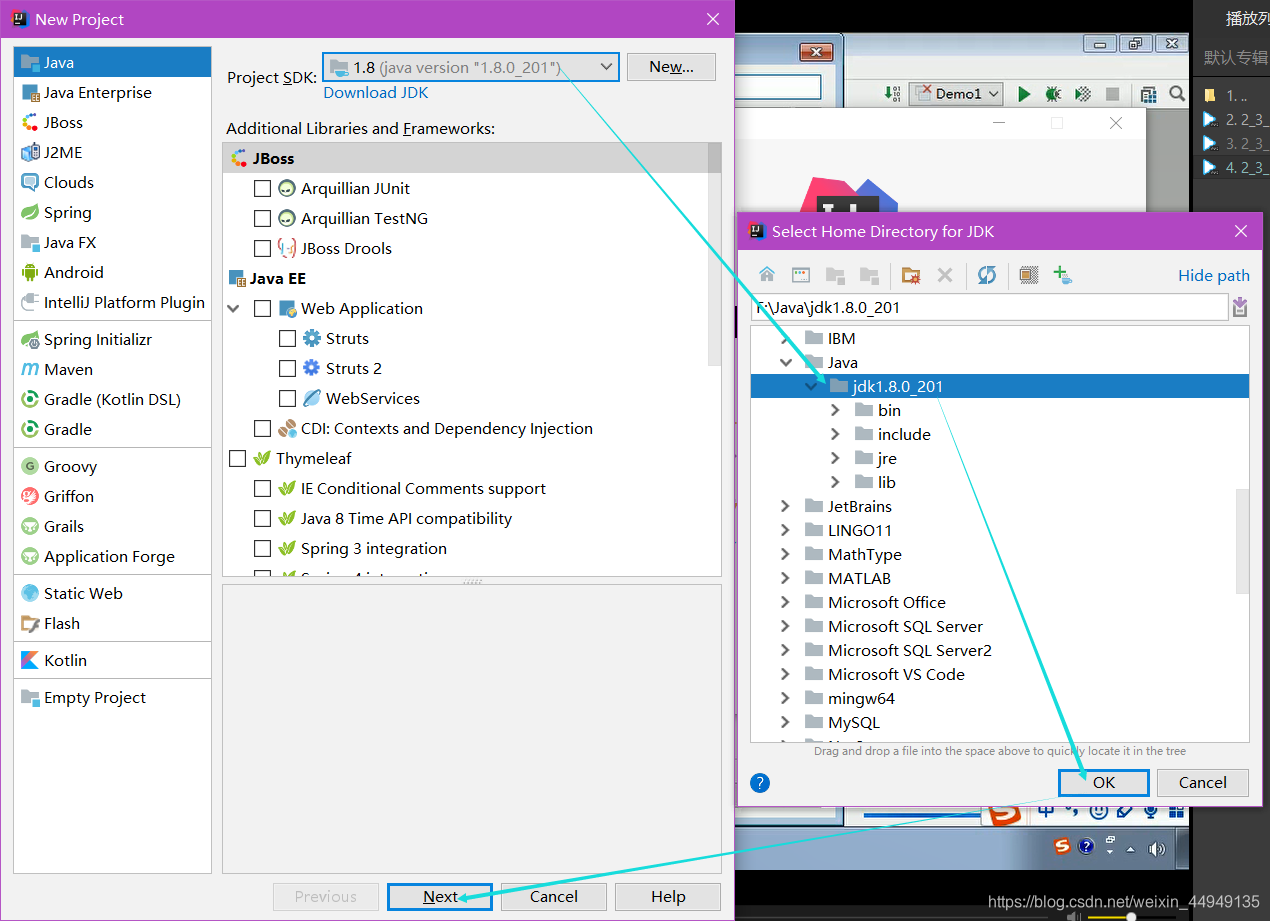Enable Arquillian JUnit checkbox

262,188
